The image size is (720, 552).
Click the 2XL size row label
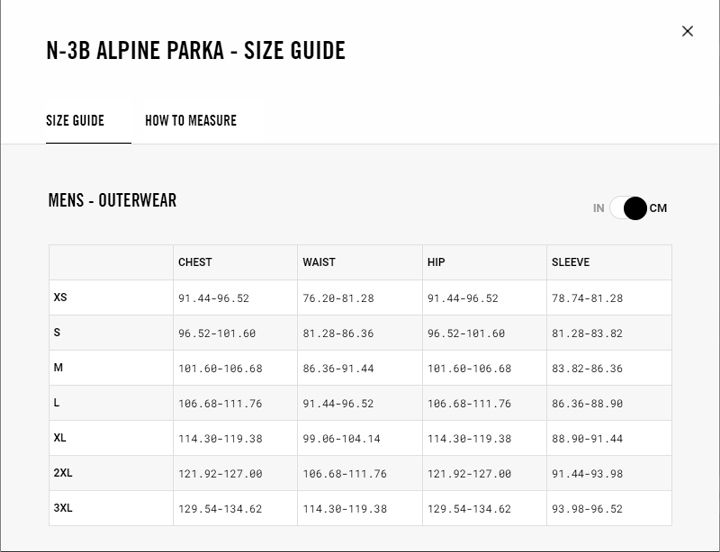point(63,473)
